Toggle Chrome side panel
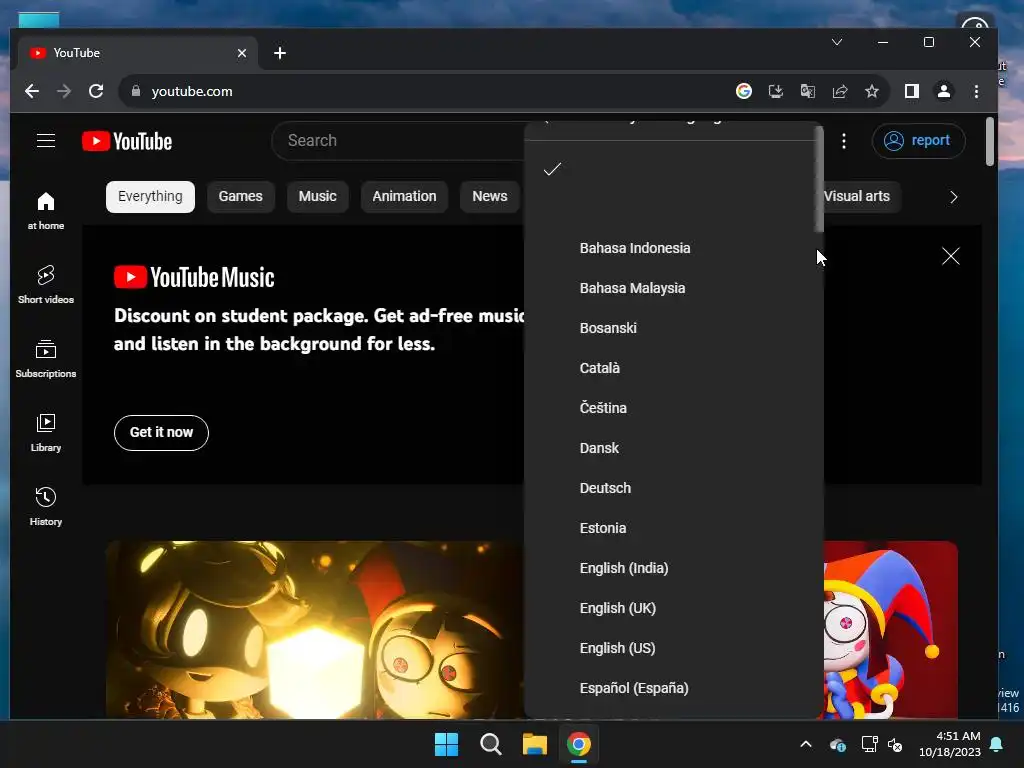 (912, 91)
